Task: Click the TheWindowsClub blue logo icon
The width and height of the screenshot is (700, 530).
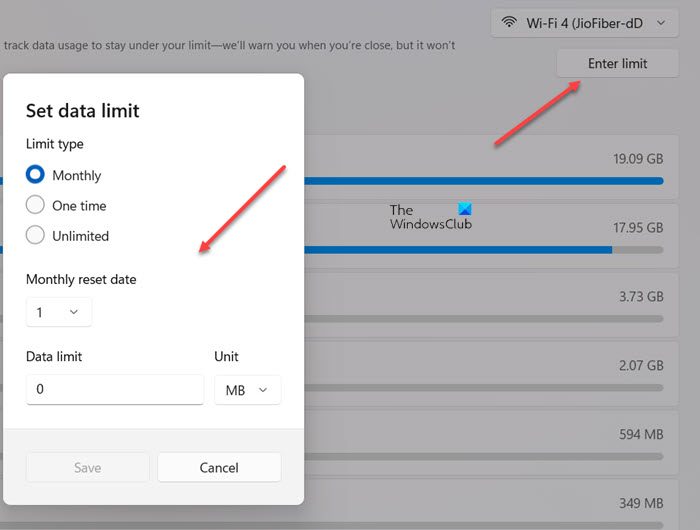Action: point(464,210)
